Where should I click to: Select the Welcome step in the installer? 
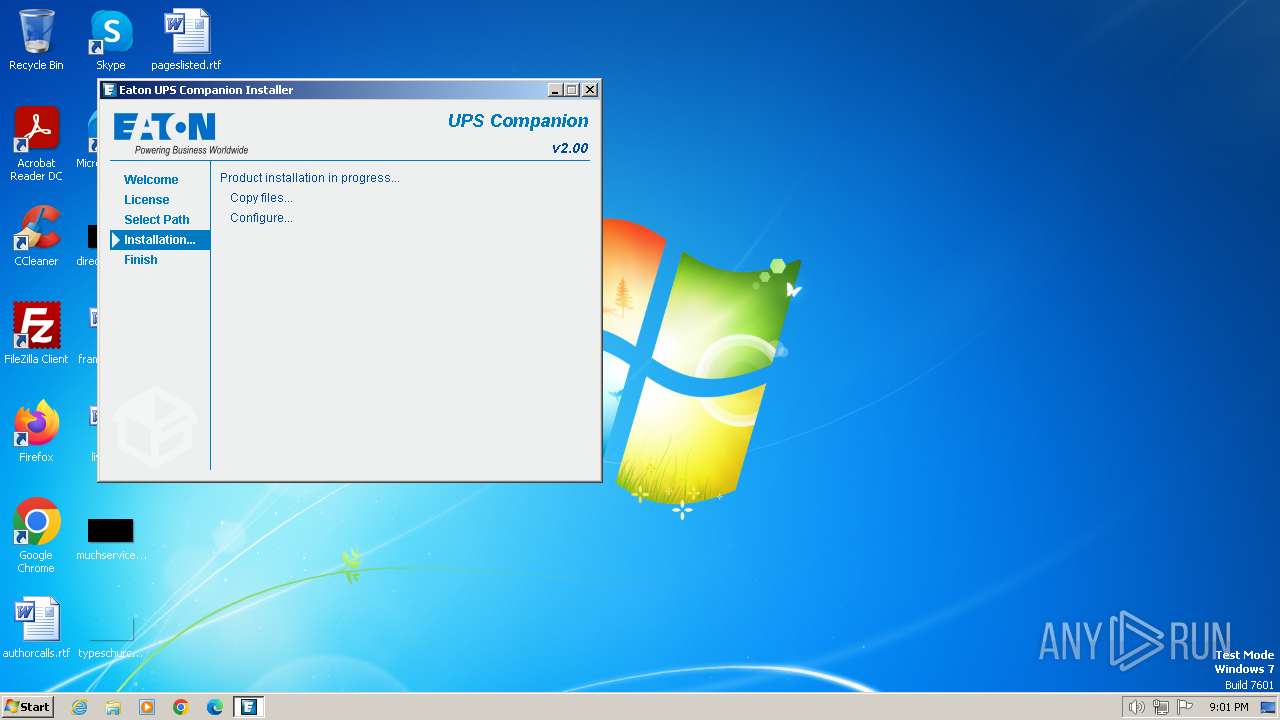pyautogui.click(x=151, y=180)
